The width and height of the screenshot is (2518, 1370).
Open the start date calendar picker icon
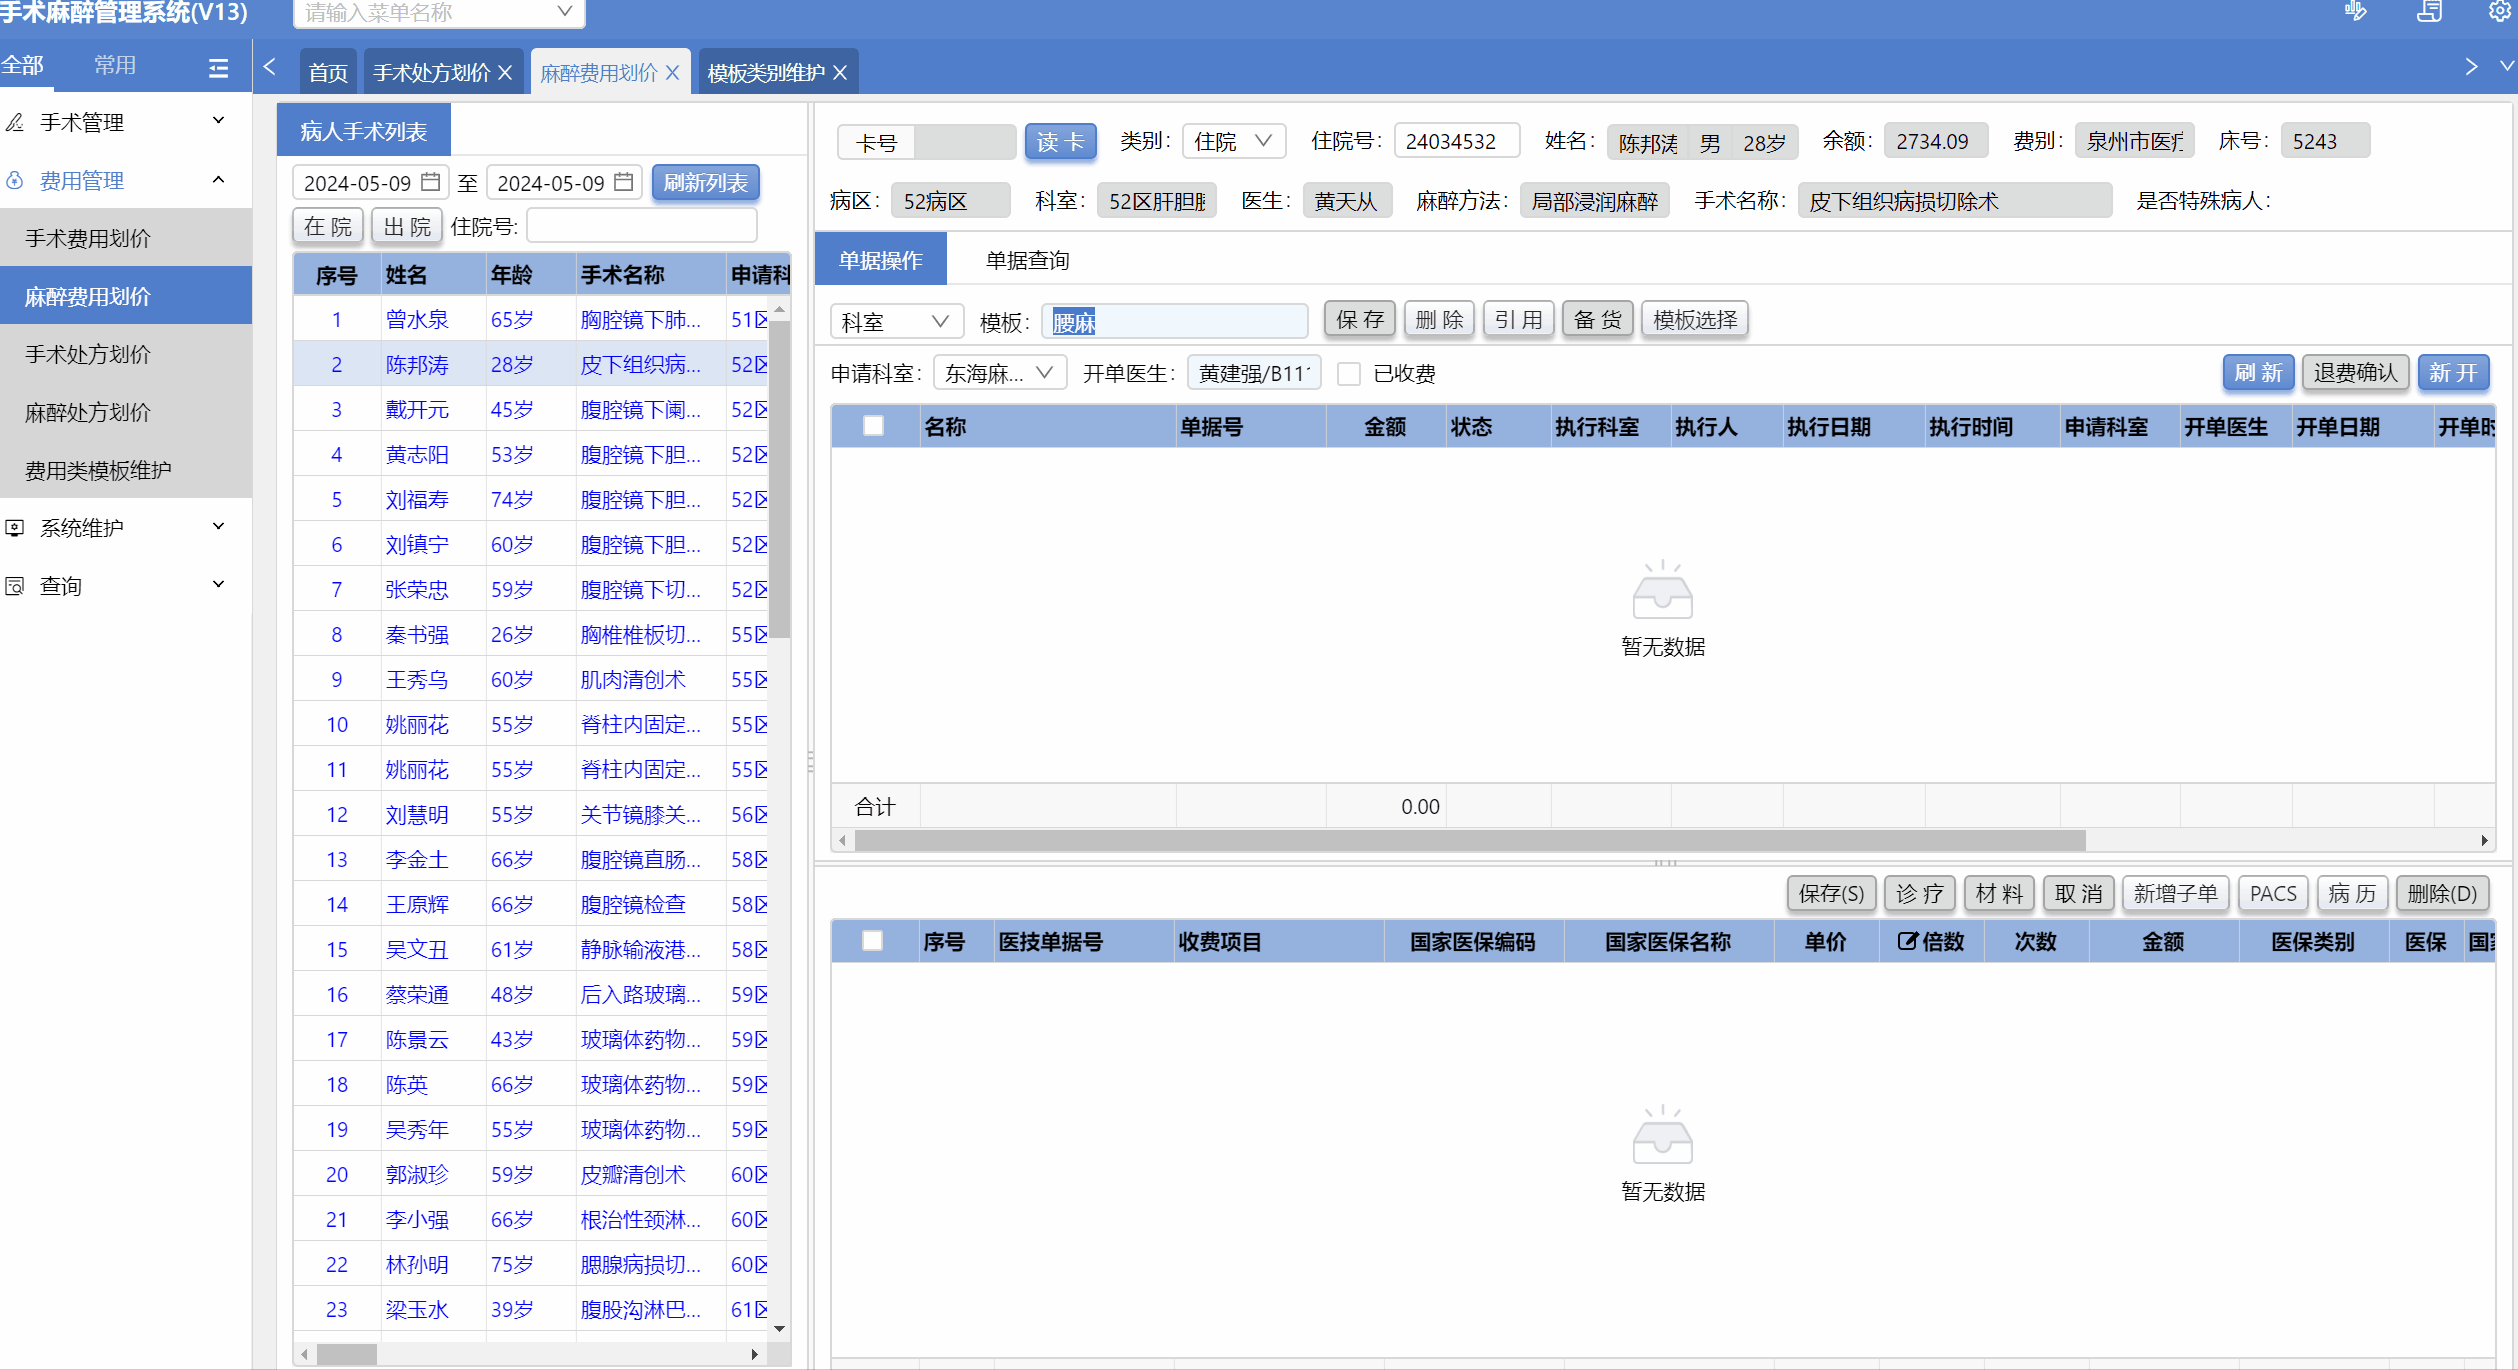tap(431, 182)
